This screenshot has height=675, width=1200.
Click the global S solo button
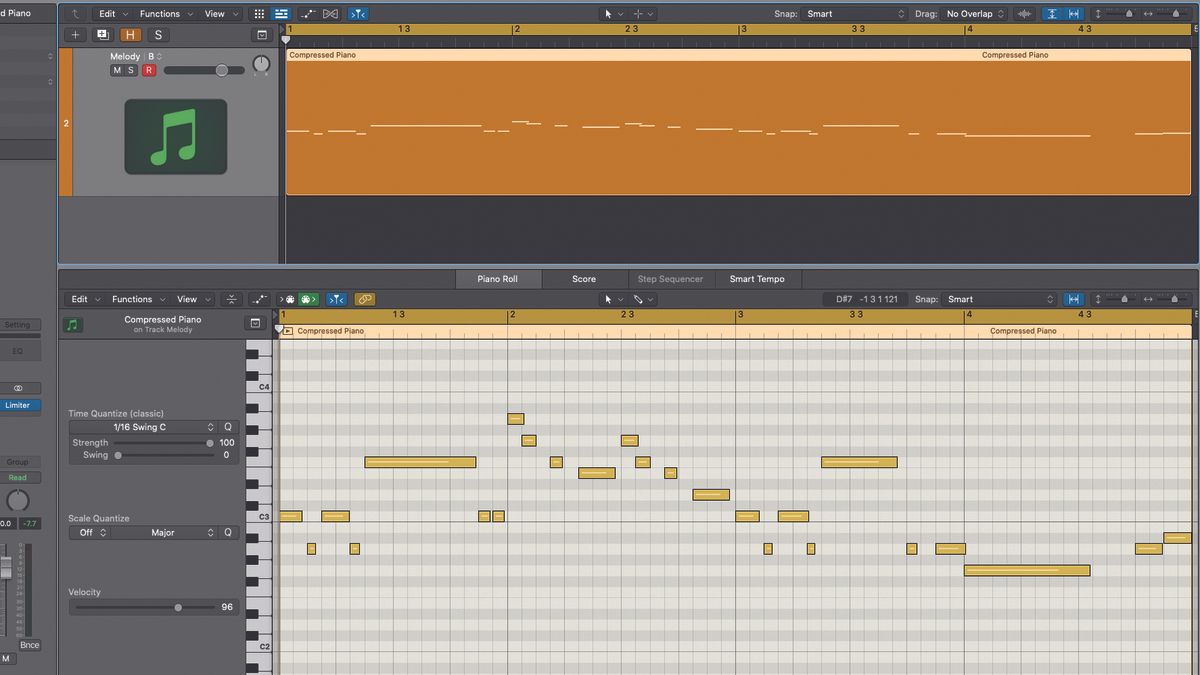[157, 35]
